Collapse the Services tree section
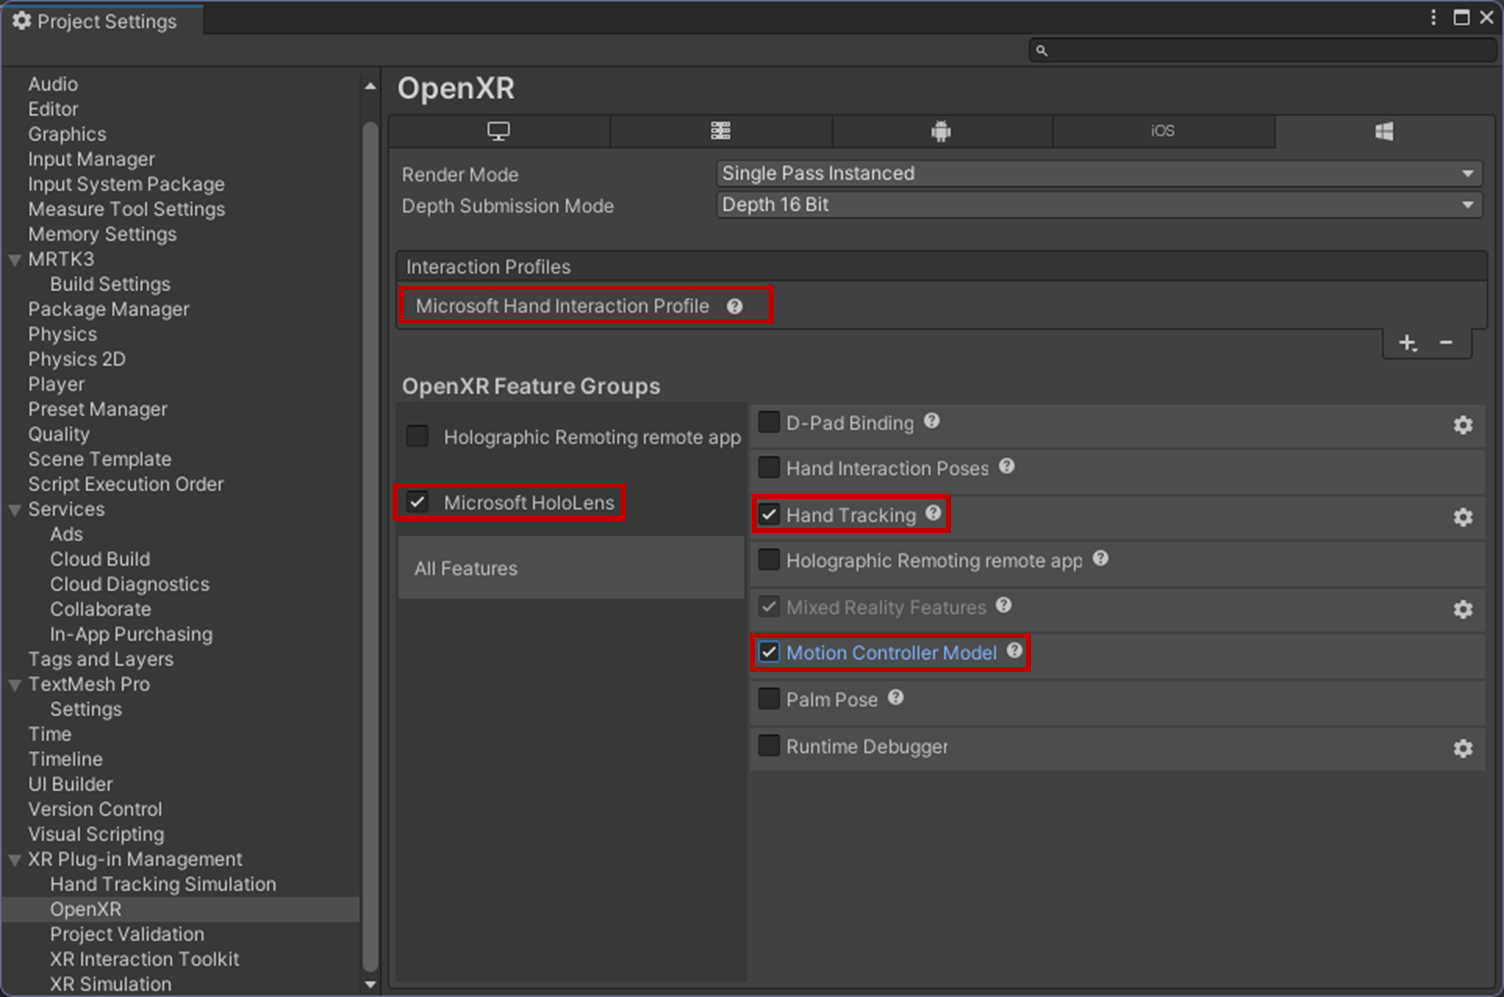The height and width of the screenshot is (997, 1504). tap(15, 510)
